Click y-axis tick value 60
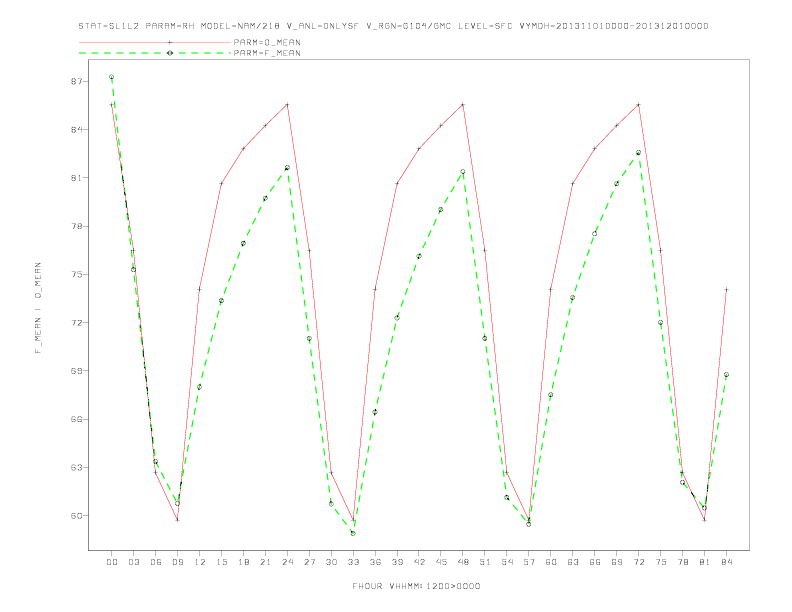This screenshot has width=792, height=612. coord(76,516)
